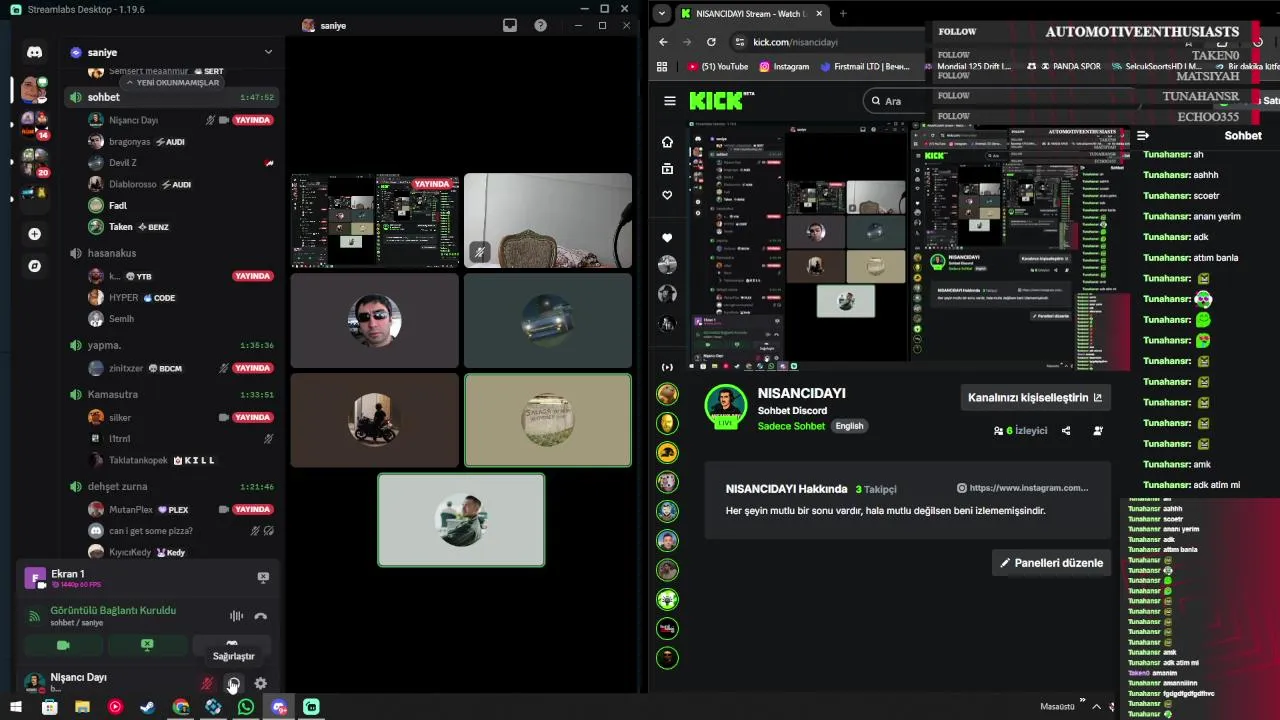Select the camera tile showing a chair

click(x=548, y=220)
